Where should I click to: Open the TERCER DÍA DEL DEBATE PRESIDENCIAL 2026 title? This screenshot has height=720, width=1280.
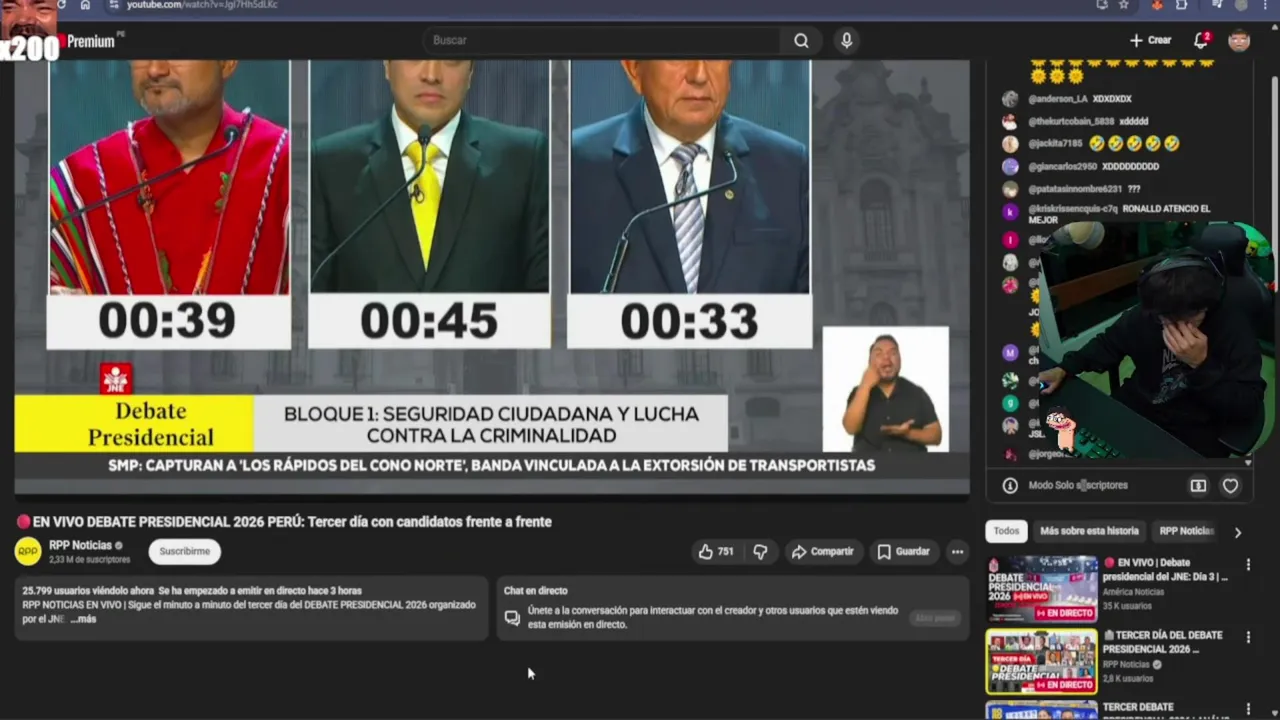(x=1163, y=642)
